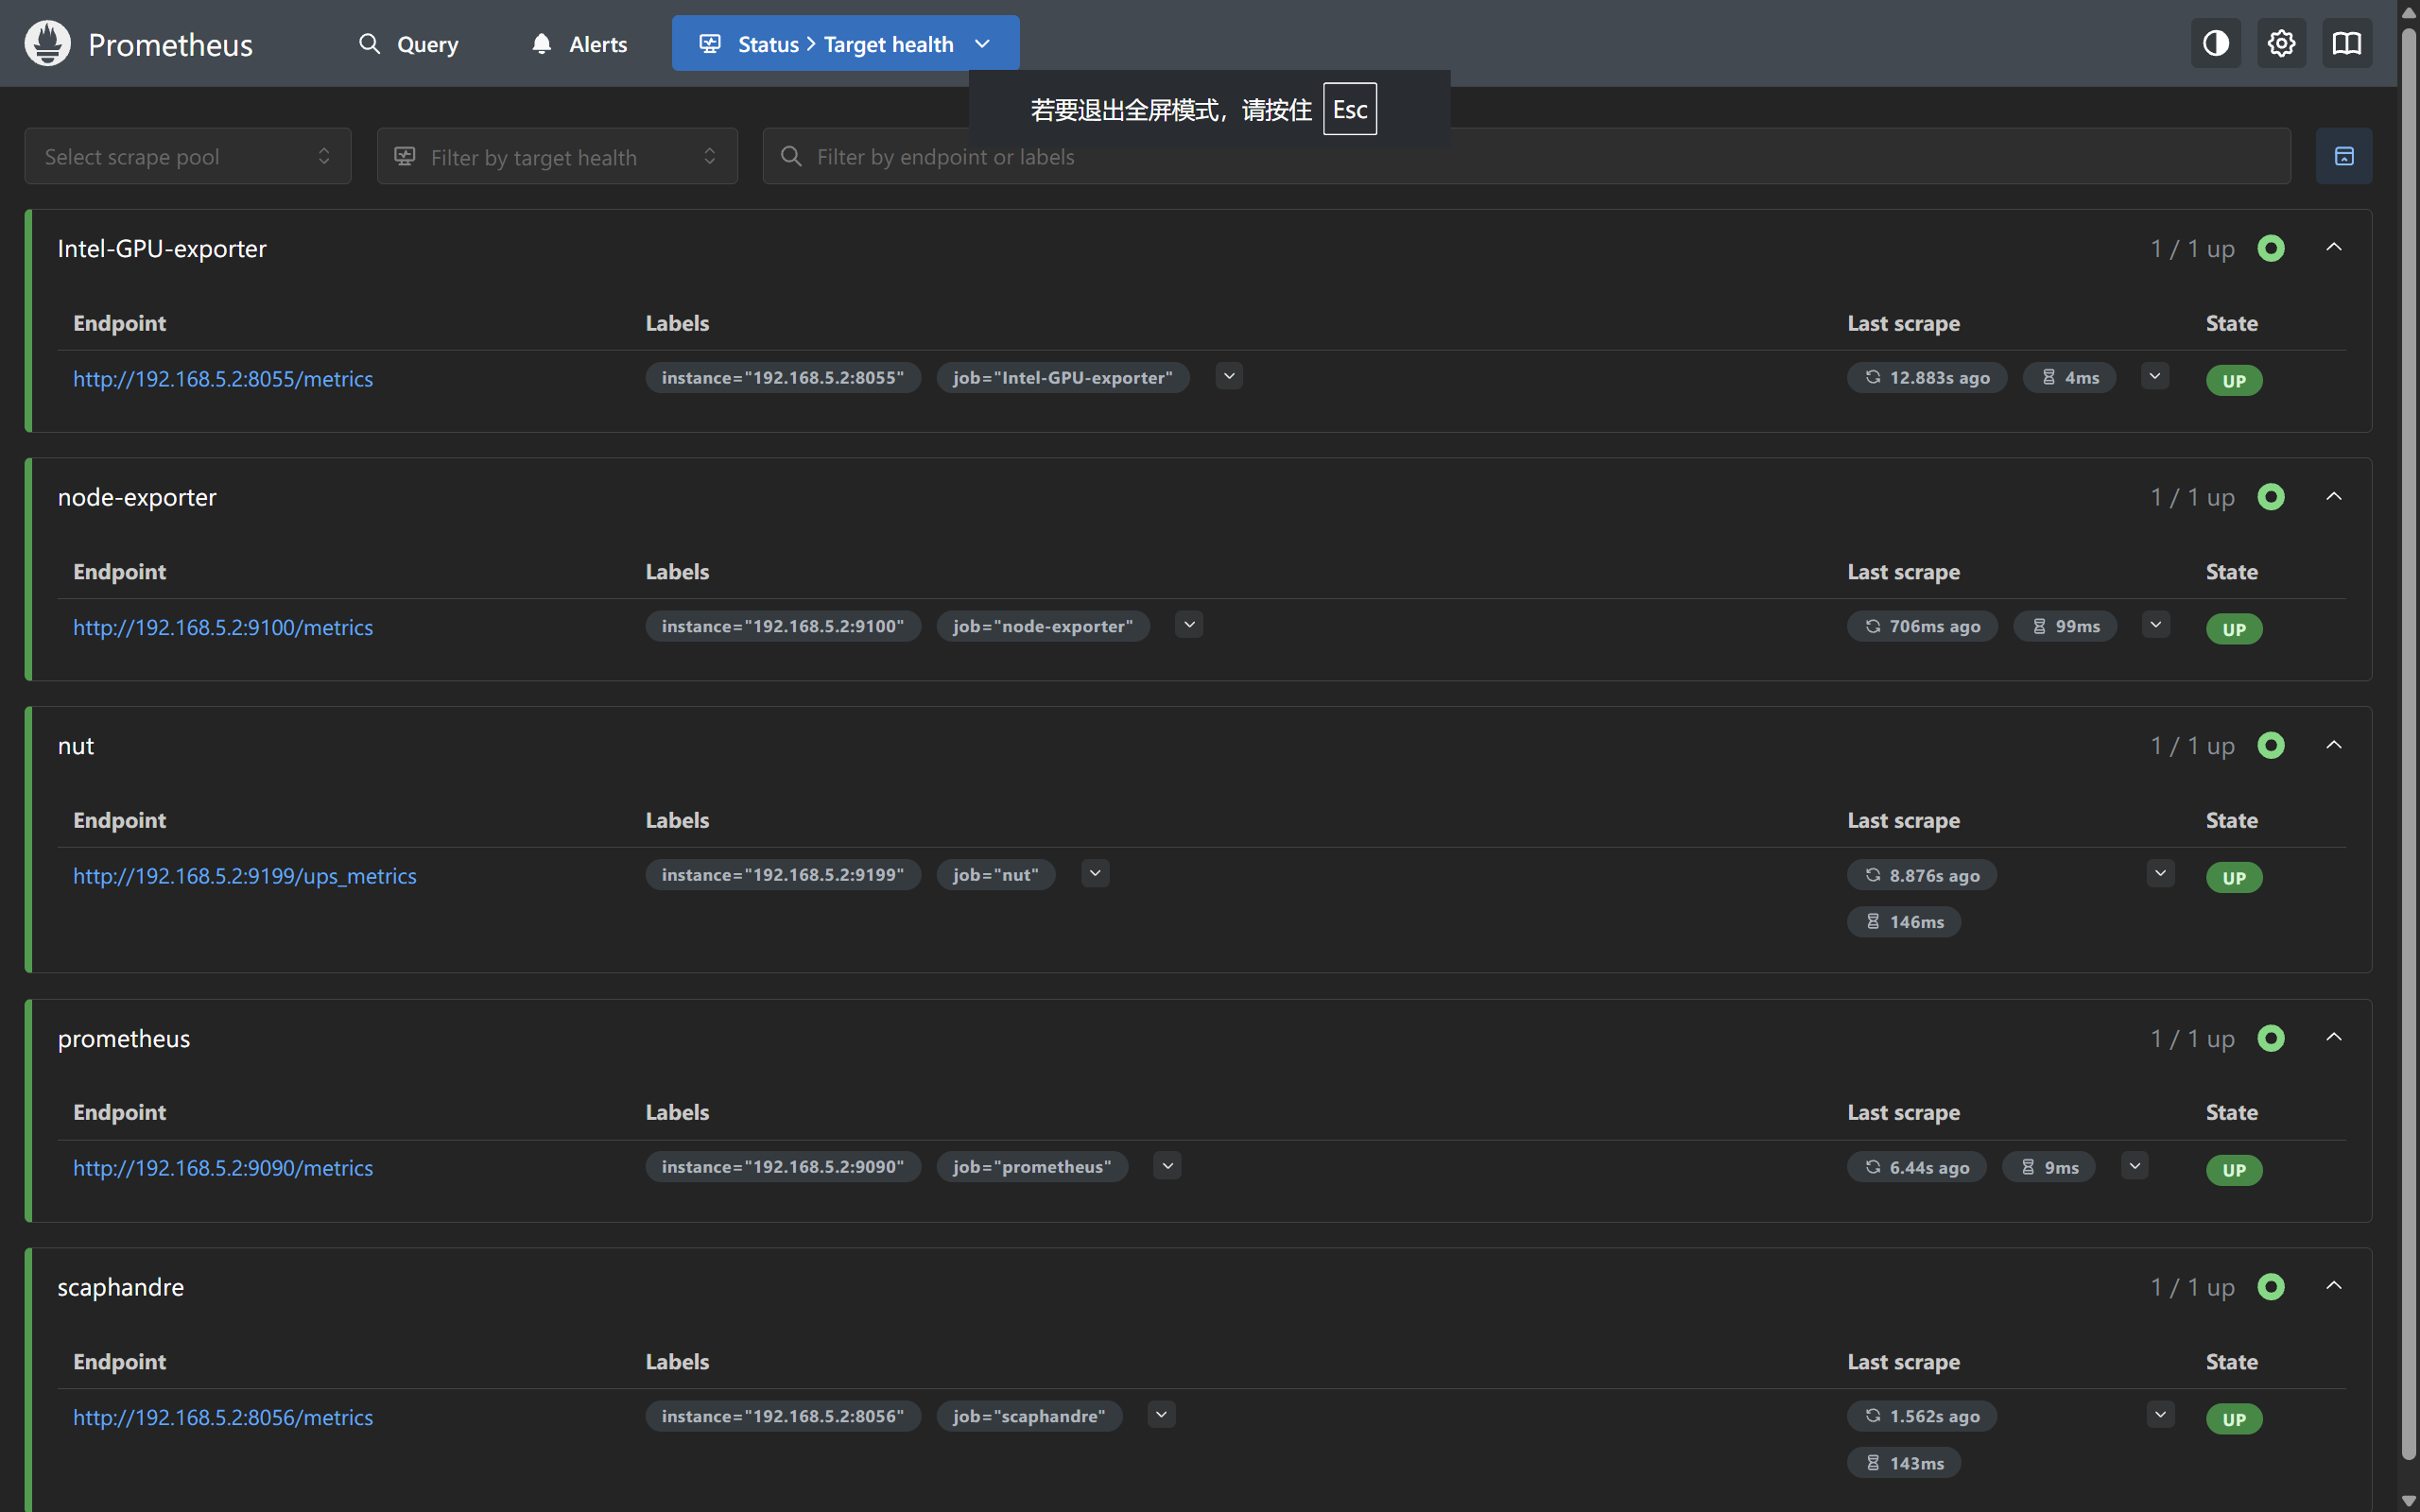2420x1512 pixels.
Task: Open the settings gear menu
Action: (2281, 44)
